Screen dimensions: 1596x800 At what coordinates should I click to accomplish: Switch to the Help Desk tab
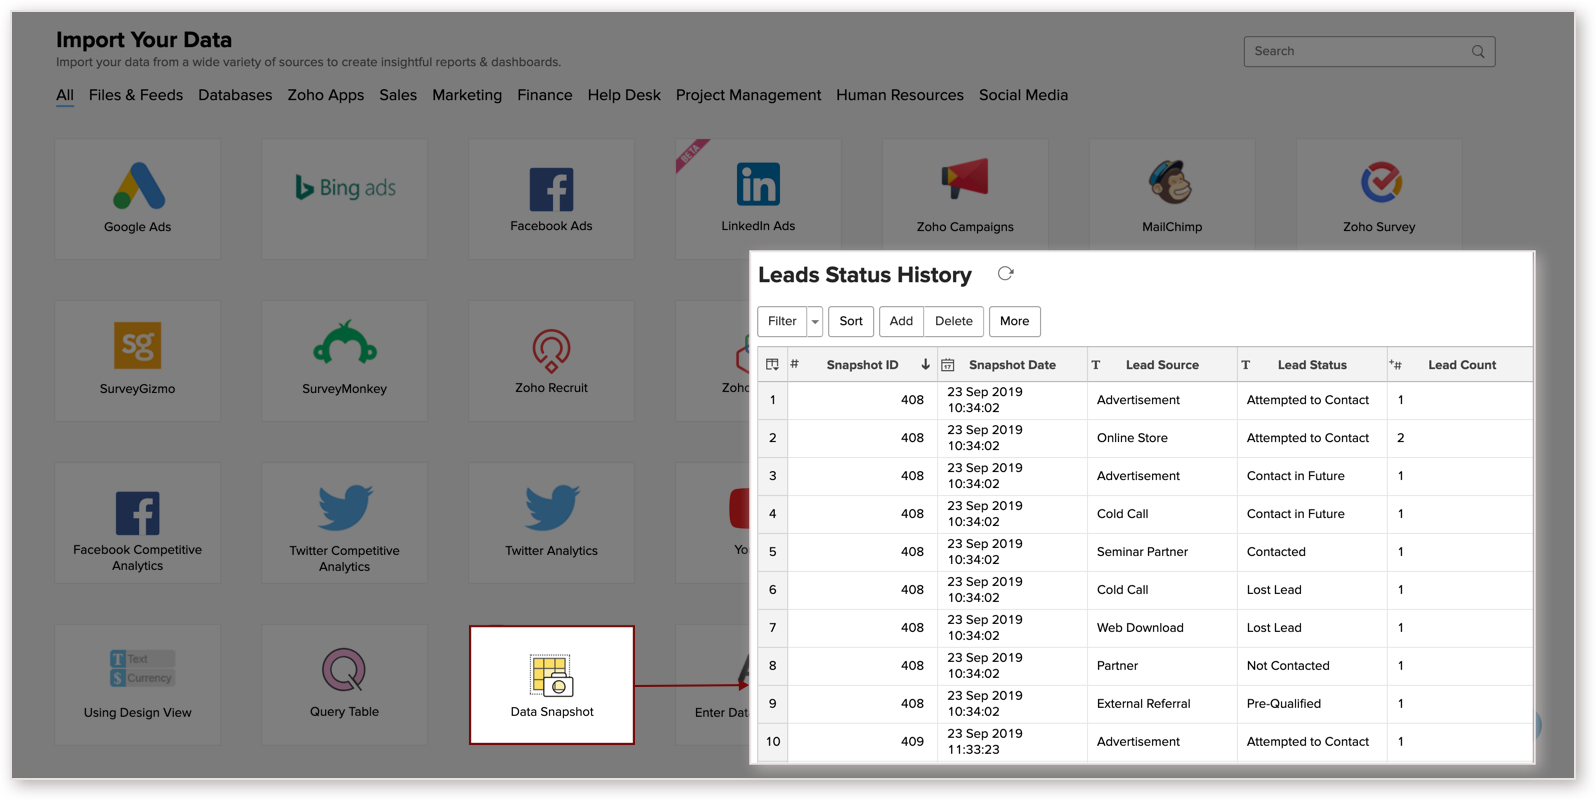[x=624, y=95]
